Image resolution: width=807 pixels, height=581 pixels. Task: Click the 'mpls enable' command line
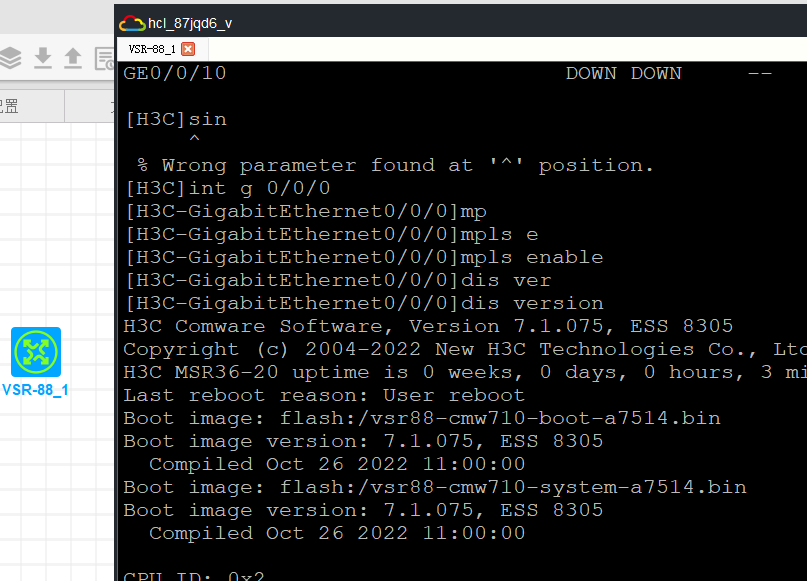[364, 257]
